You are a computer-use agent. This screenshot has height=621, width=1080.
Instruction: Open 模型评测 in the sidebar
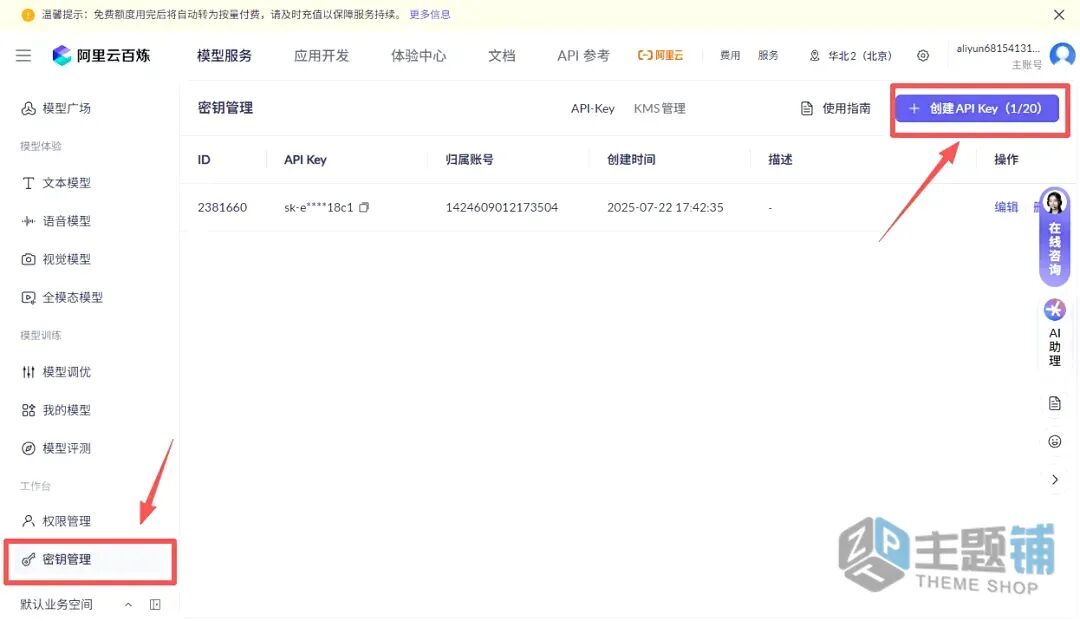pos(56,448)
